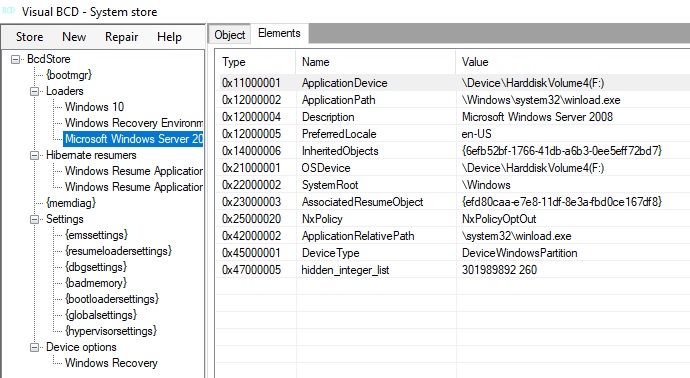Select the {globalsettings} entry

[101, 315]
